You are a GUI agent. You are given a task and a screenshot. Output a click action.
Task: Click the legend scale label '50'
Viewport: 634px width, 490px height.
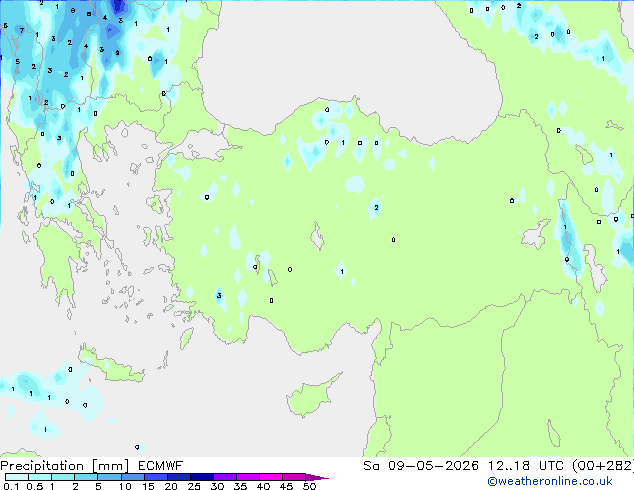(x=309, y=486)
